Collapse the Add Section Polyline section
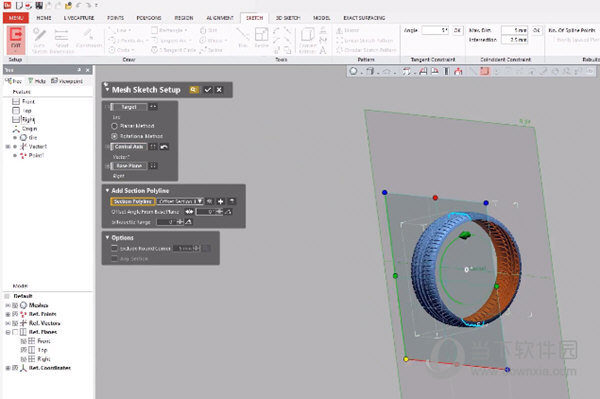This screenshot has width=600, height=399. (x=107, y=191)
